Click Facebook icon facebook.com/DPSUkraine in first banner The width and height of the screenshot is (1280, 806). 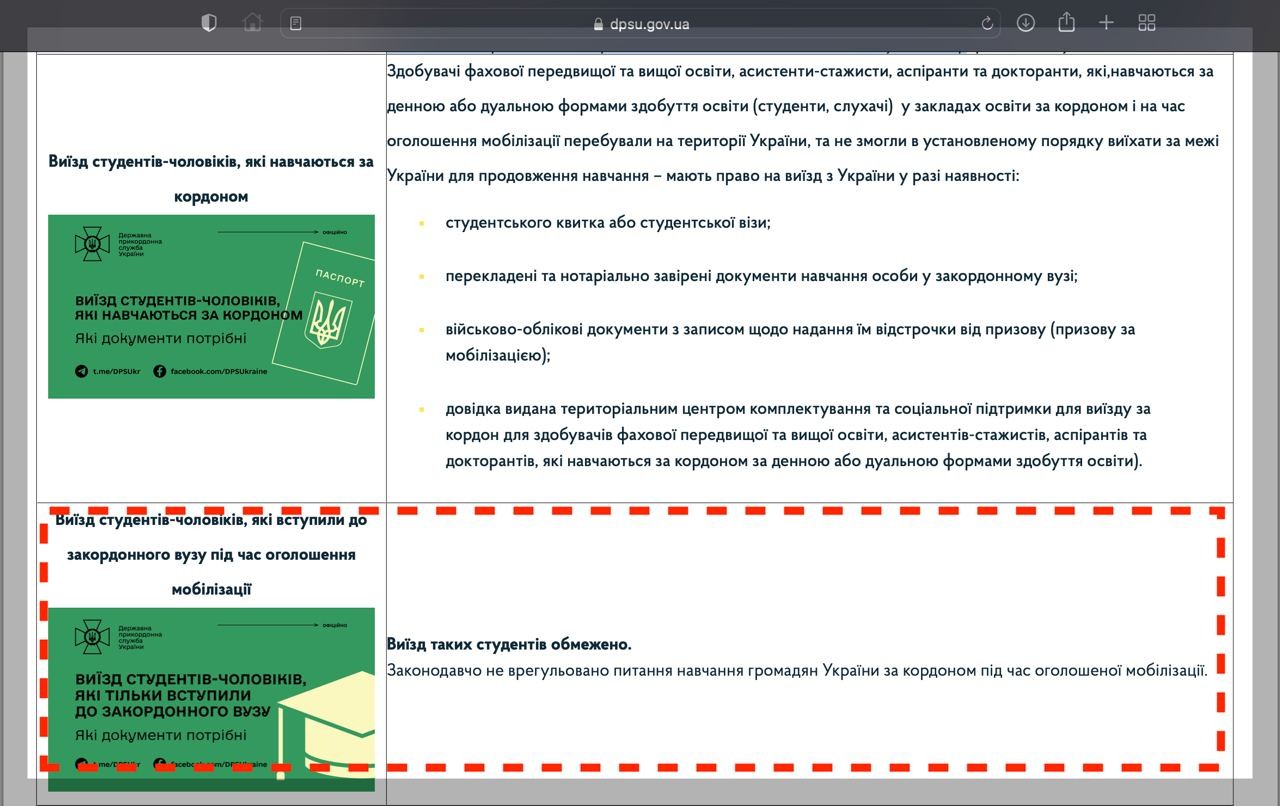(x=160, y=371)
